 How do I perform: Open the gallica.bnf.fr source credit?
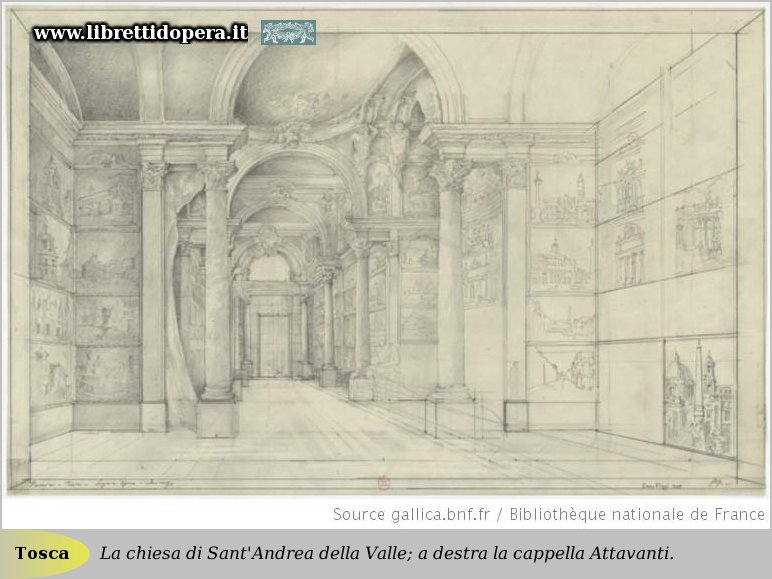[415, 514]
